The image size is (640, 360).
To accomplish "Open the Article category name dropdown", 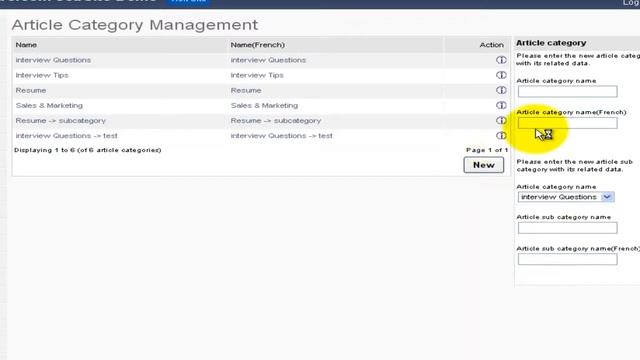I will click(566, 197).
